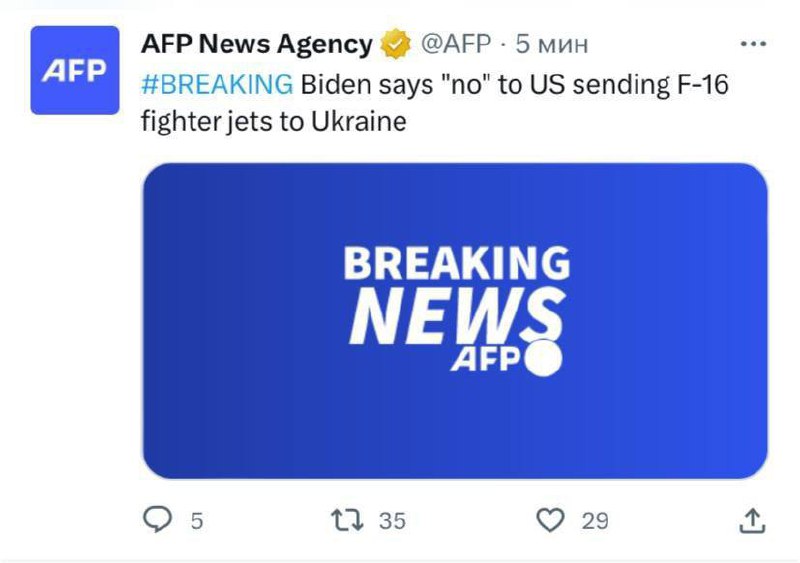Open the @AFP handle
Image resolution: width=800 pixels, height=563 pixels.
tap(456, 45)
